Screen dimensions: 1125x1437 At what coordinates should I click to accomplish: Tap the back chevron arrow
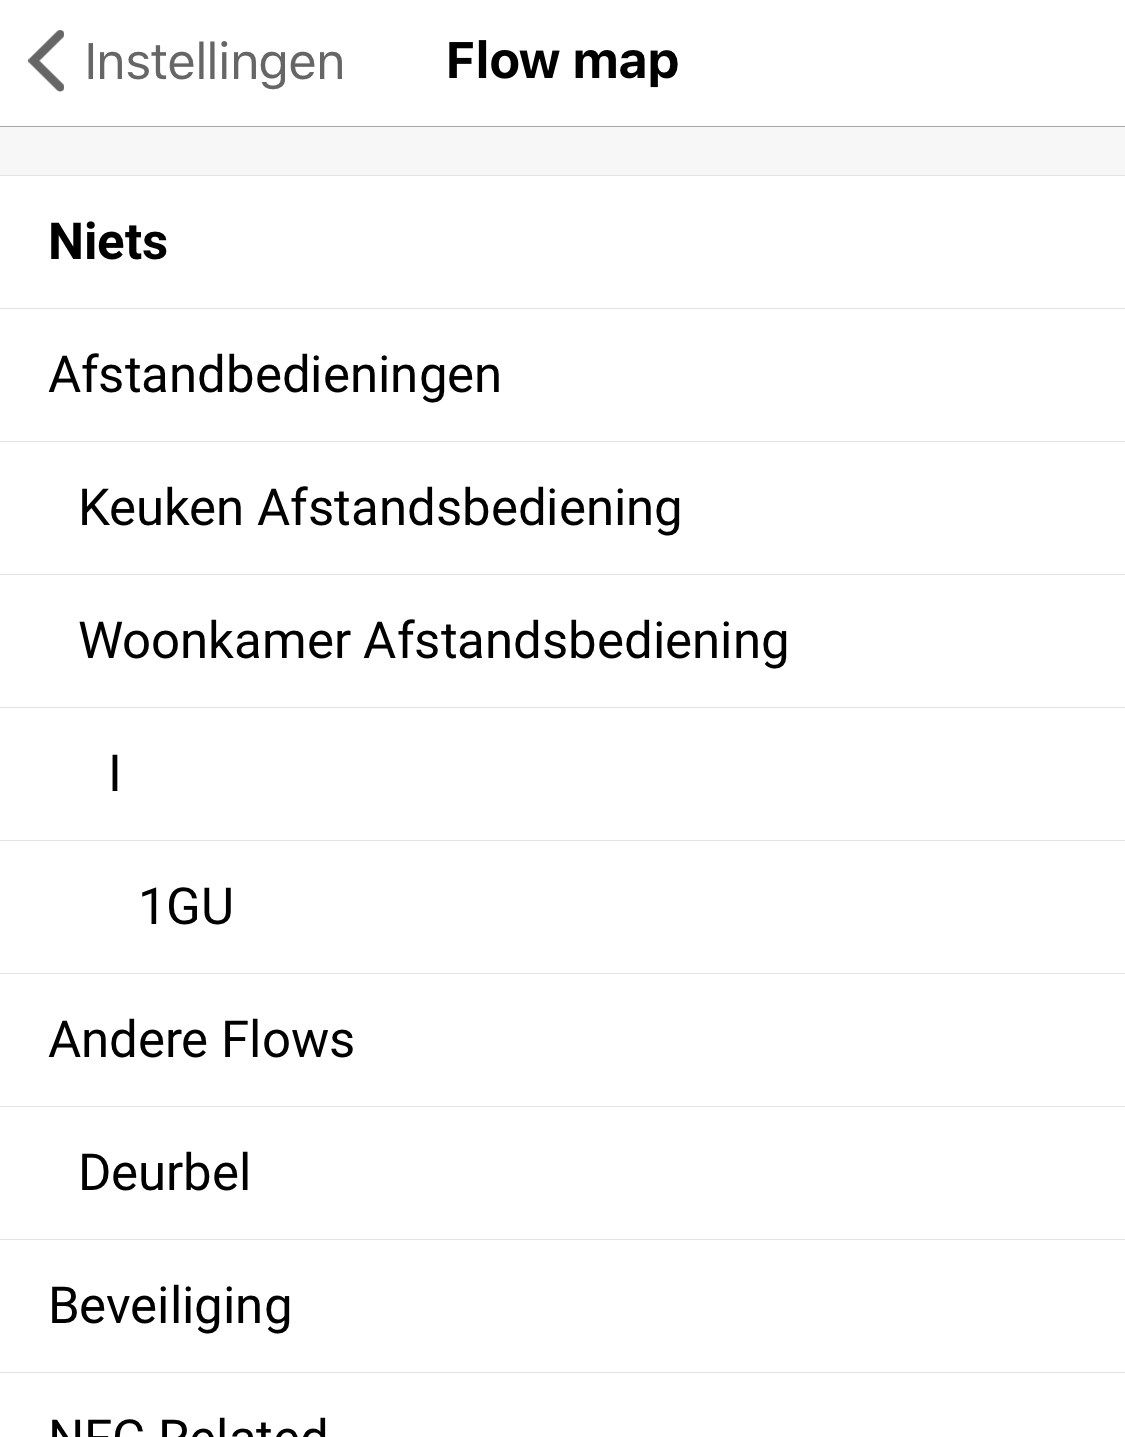click(x=47, y=61)
